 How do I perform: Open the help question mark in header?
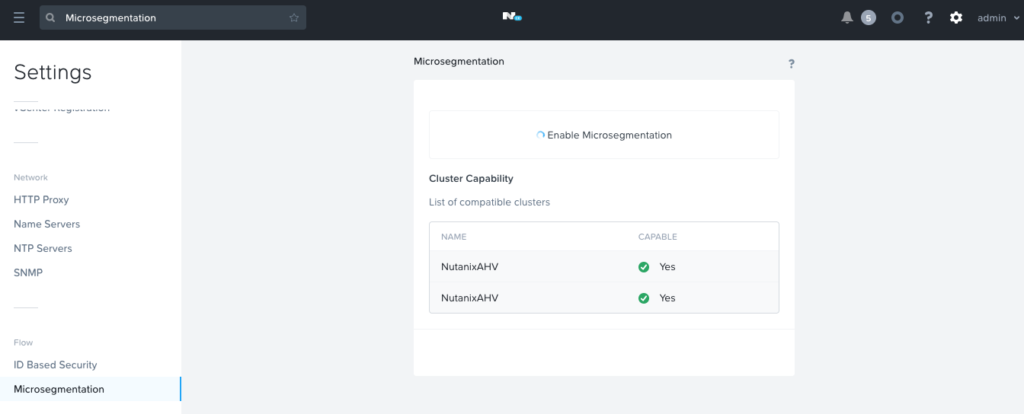point(928,18)
